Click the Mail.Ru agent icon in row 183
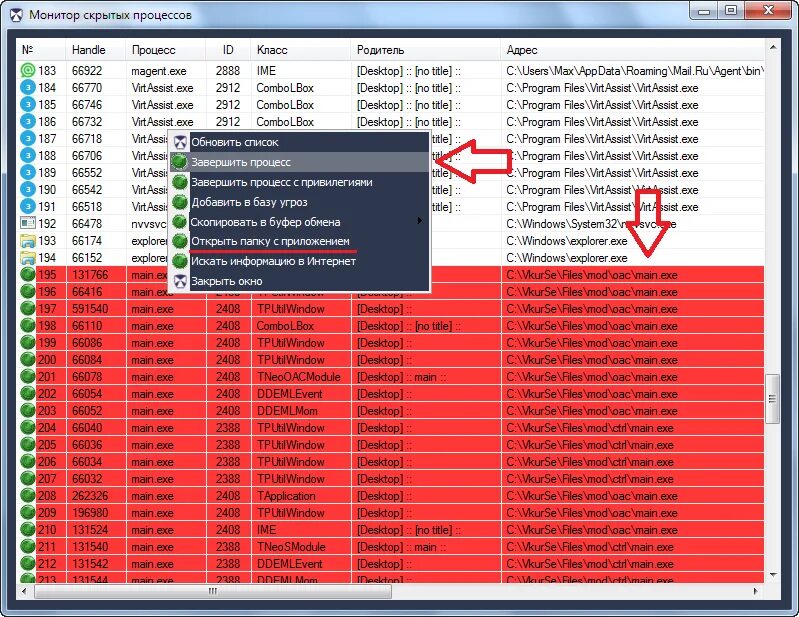This screenshot has height=617, width=799. [28, 70]
